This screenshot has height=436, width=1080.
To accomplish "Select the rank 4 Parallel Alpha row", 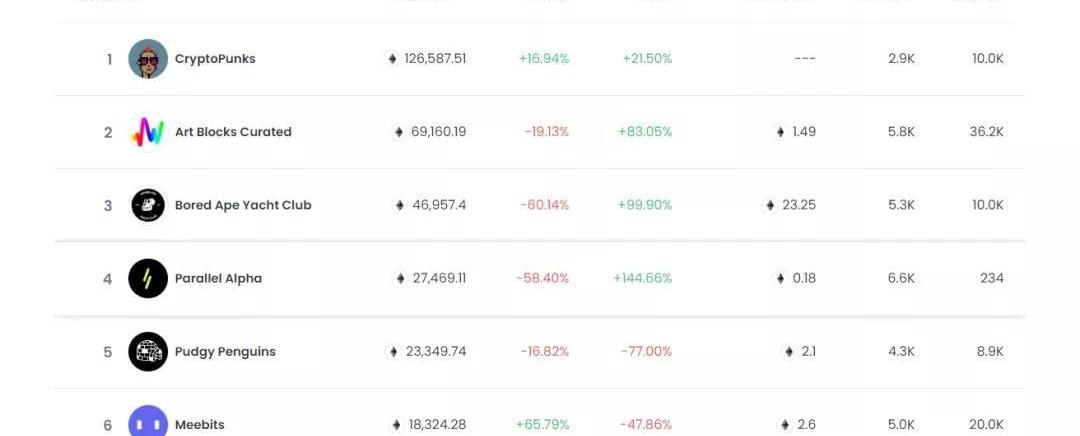I will point(540,278).
